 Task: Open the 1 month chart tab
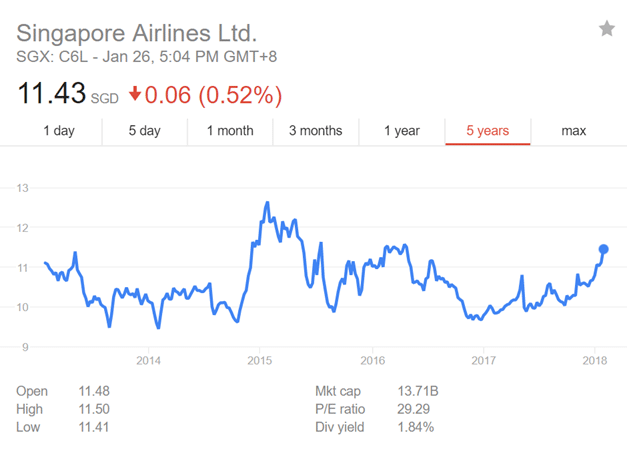pyautogui.click(x=230, y=130)
